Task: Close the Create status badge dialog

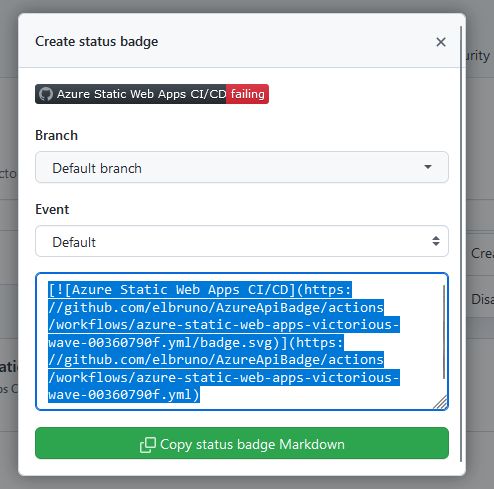Action: 441,42
